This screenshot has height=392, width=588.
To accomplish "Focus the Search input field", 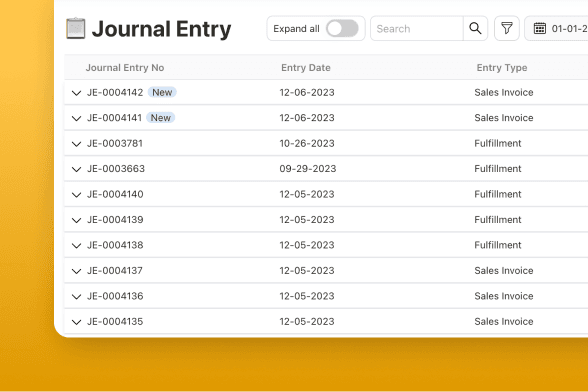I will [x=417, y=29].
